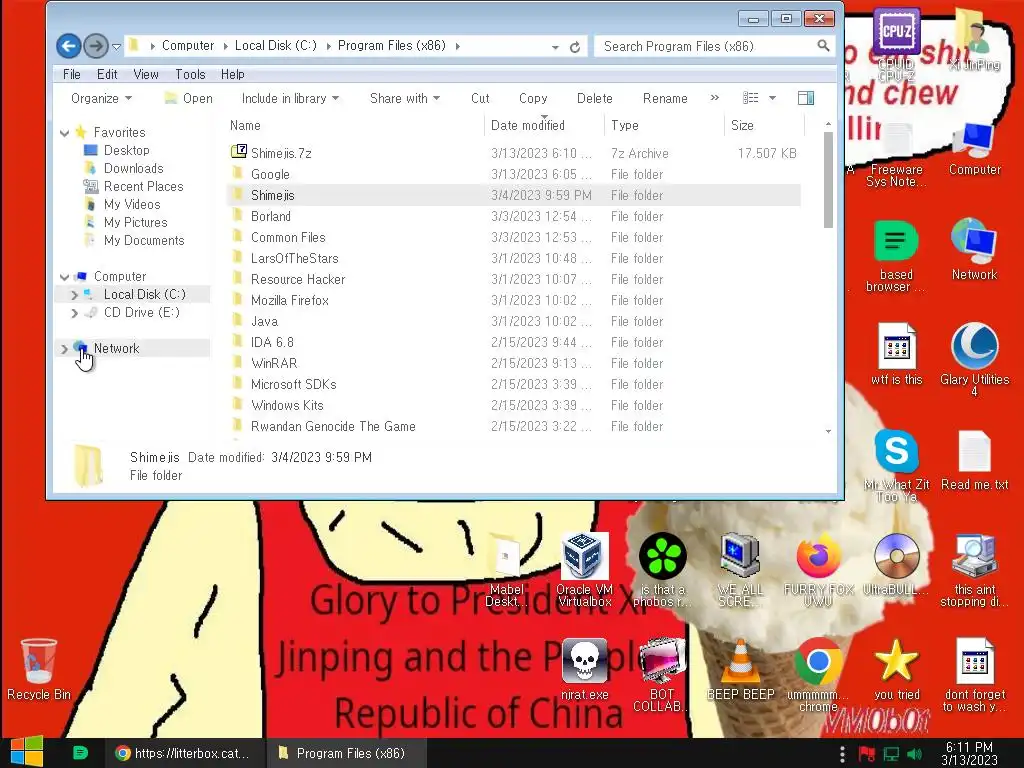
Task: Open the View menu
Action: tap(146, 74)
